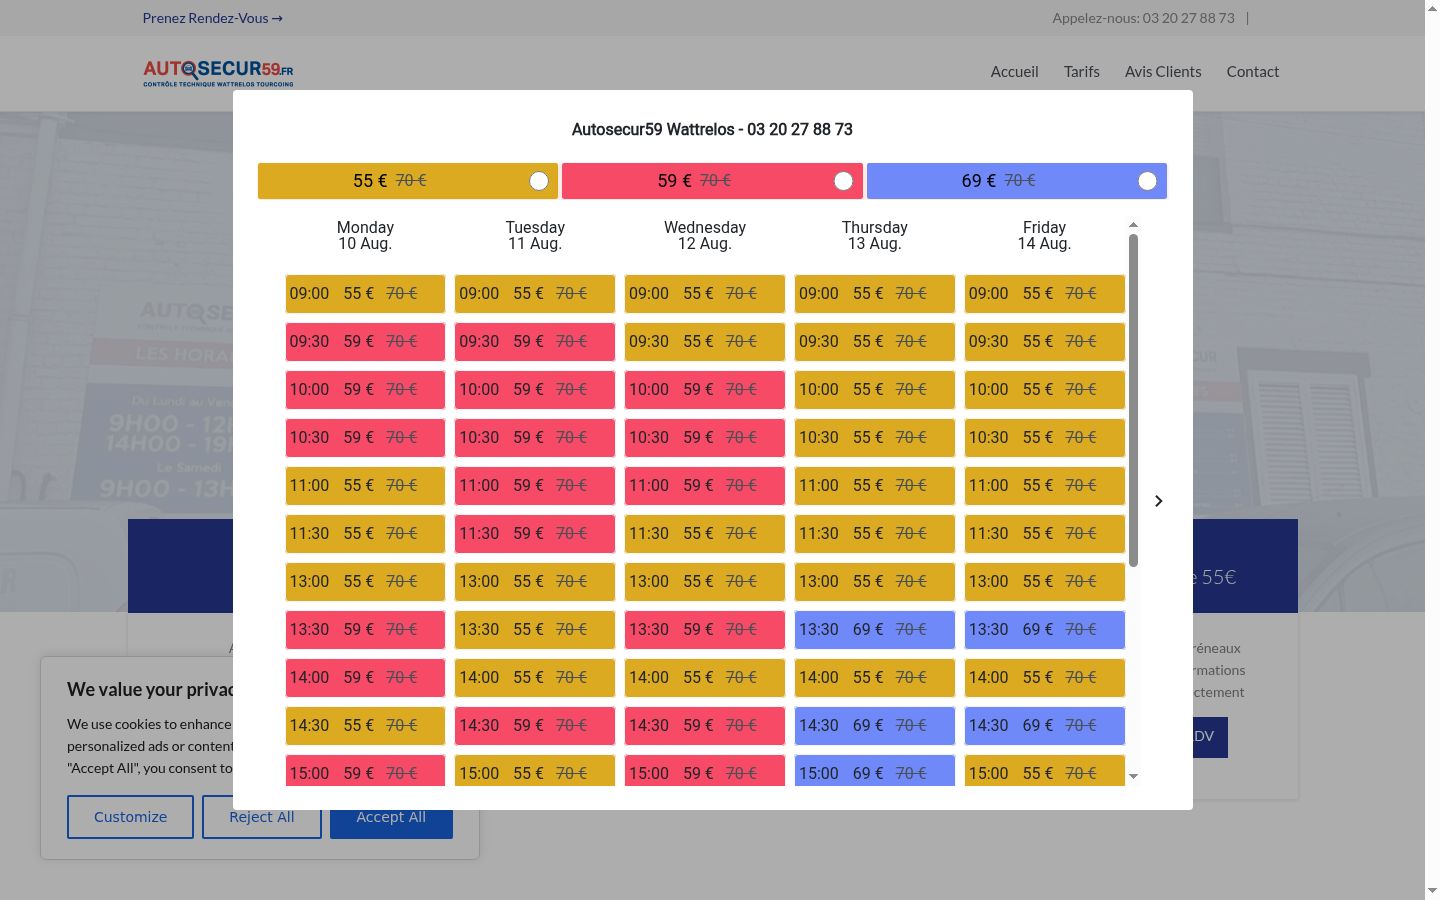Screen dimensions: 1440x900
Task: Click the Wednesday 12 Aug. column header
Action: coord(705,235)
